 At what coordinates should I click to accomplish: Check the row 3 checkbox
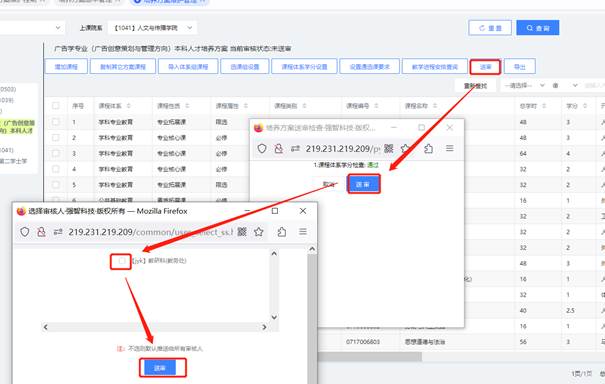point(56,153)
